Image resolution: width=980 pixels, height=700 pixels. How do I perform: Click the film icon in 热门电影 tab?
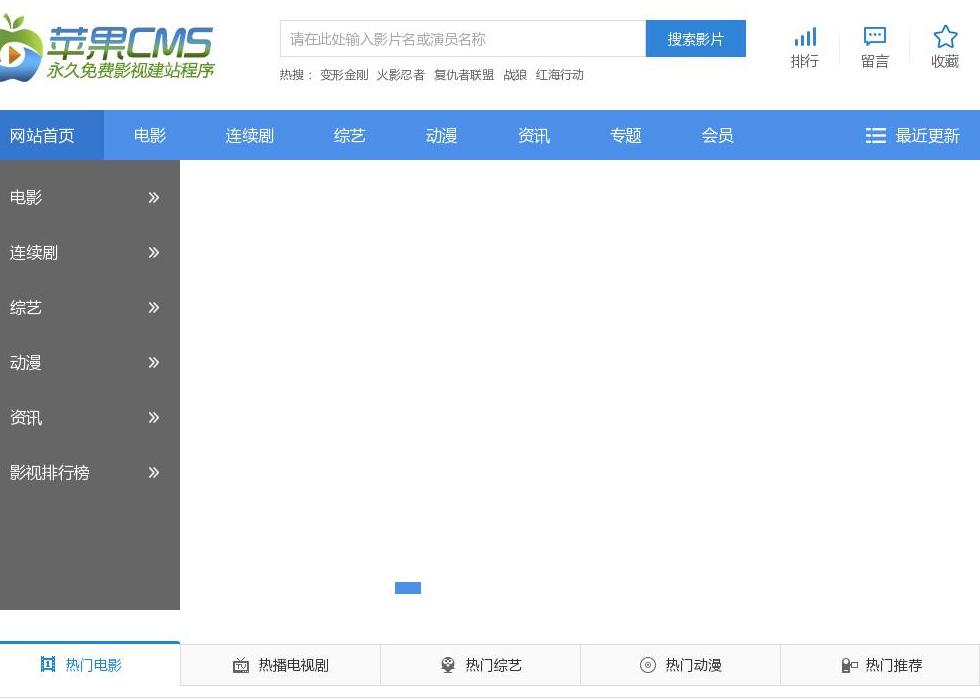tap(48, 664)
